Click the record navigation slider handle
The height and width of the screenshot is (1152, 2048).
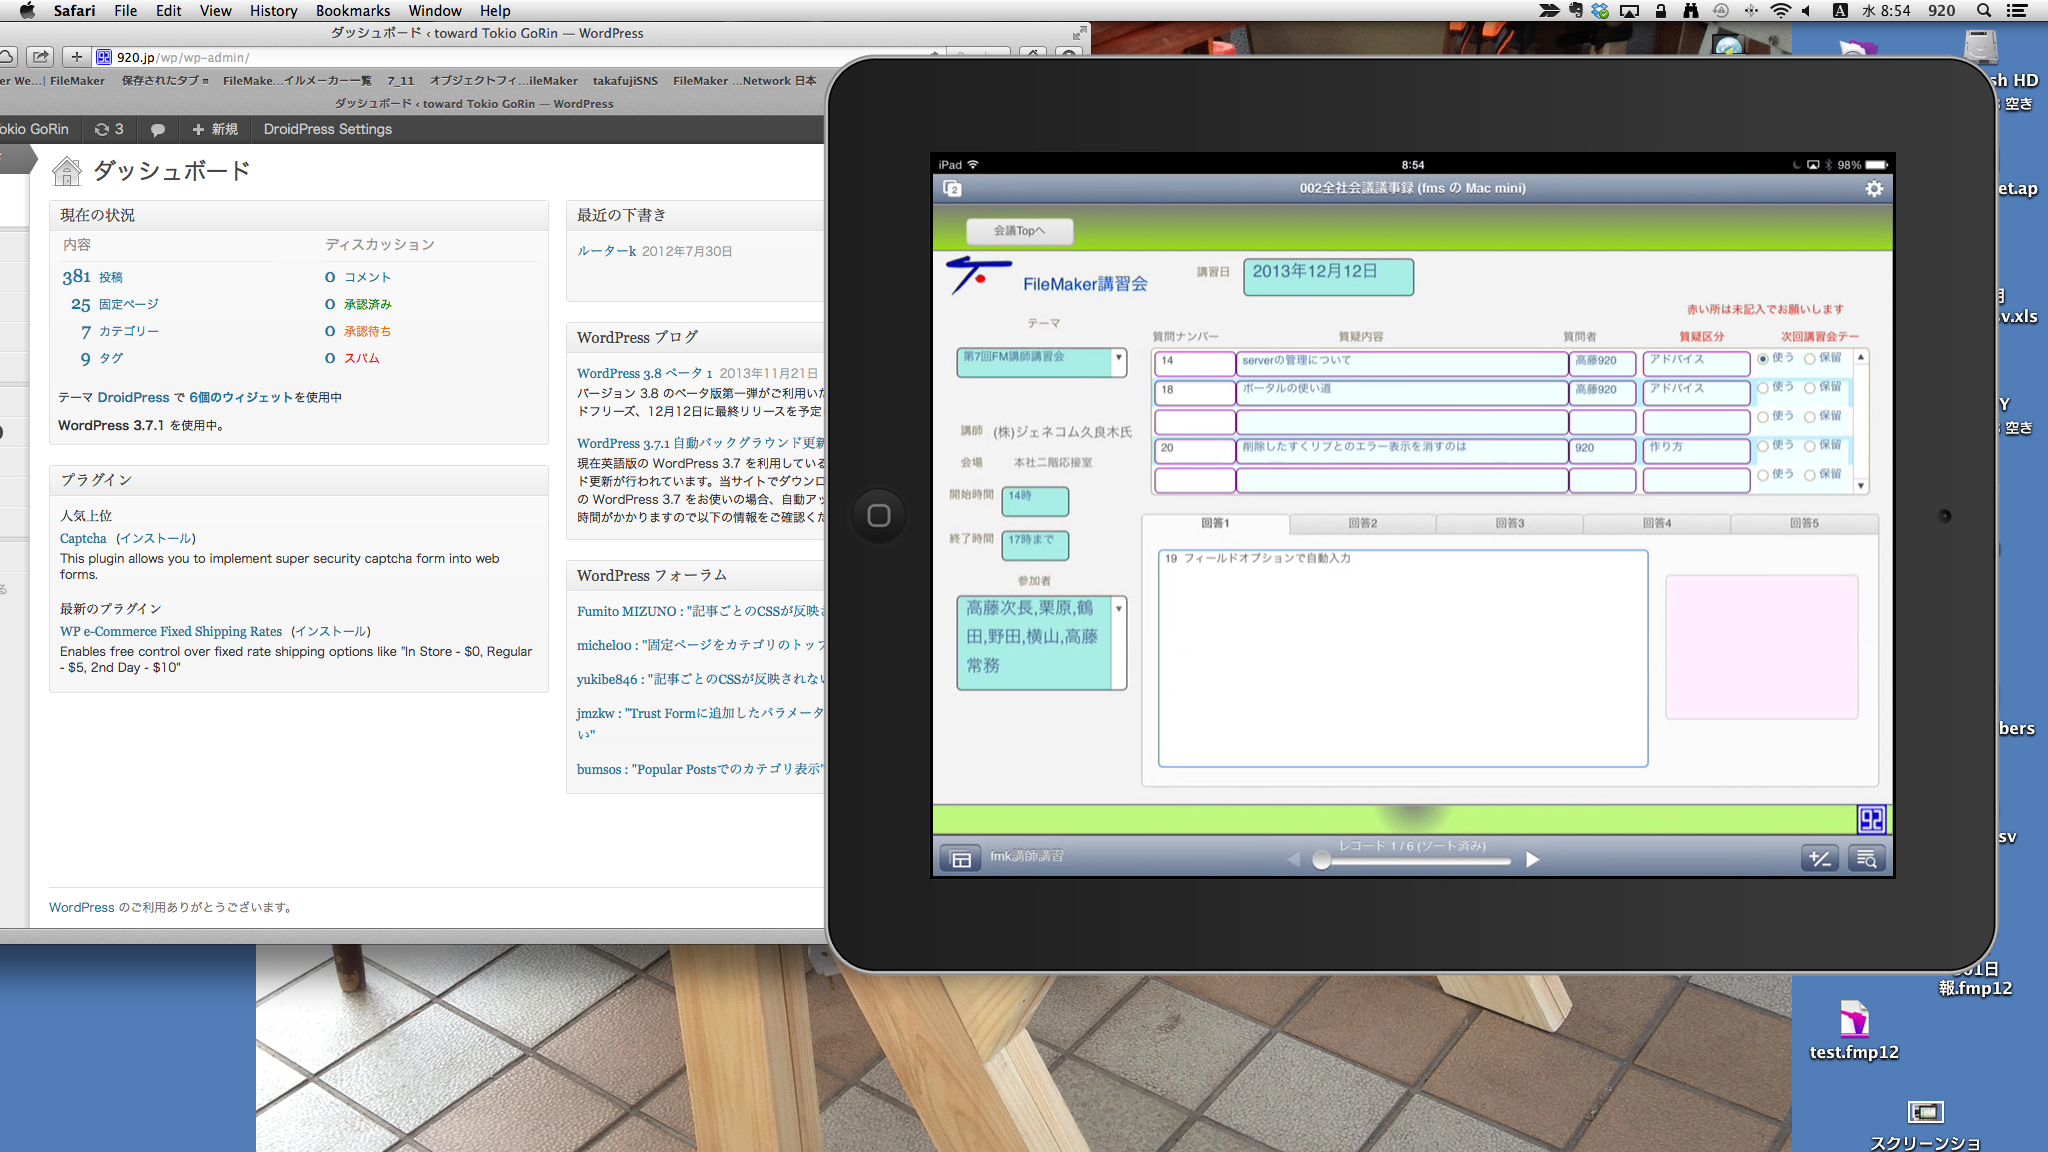click(x=1322, y=860)
